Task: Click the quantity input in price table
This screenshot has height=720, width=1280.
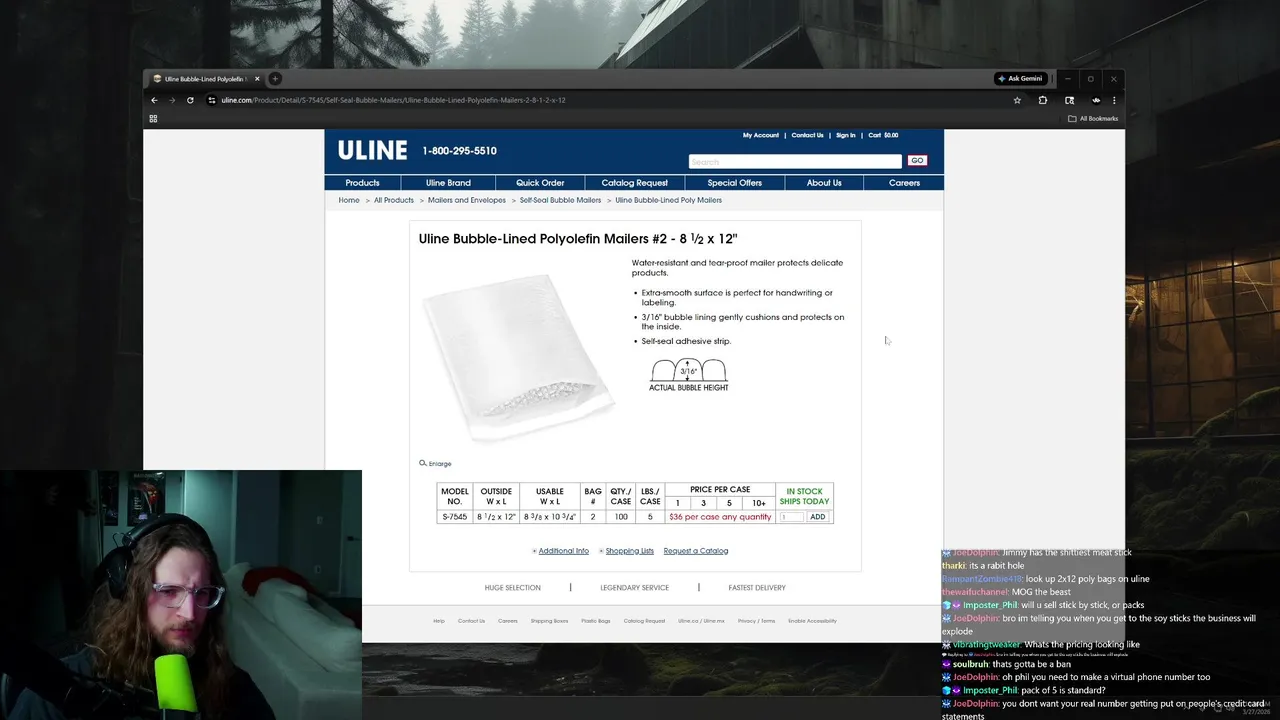Action: [791, 517]
